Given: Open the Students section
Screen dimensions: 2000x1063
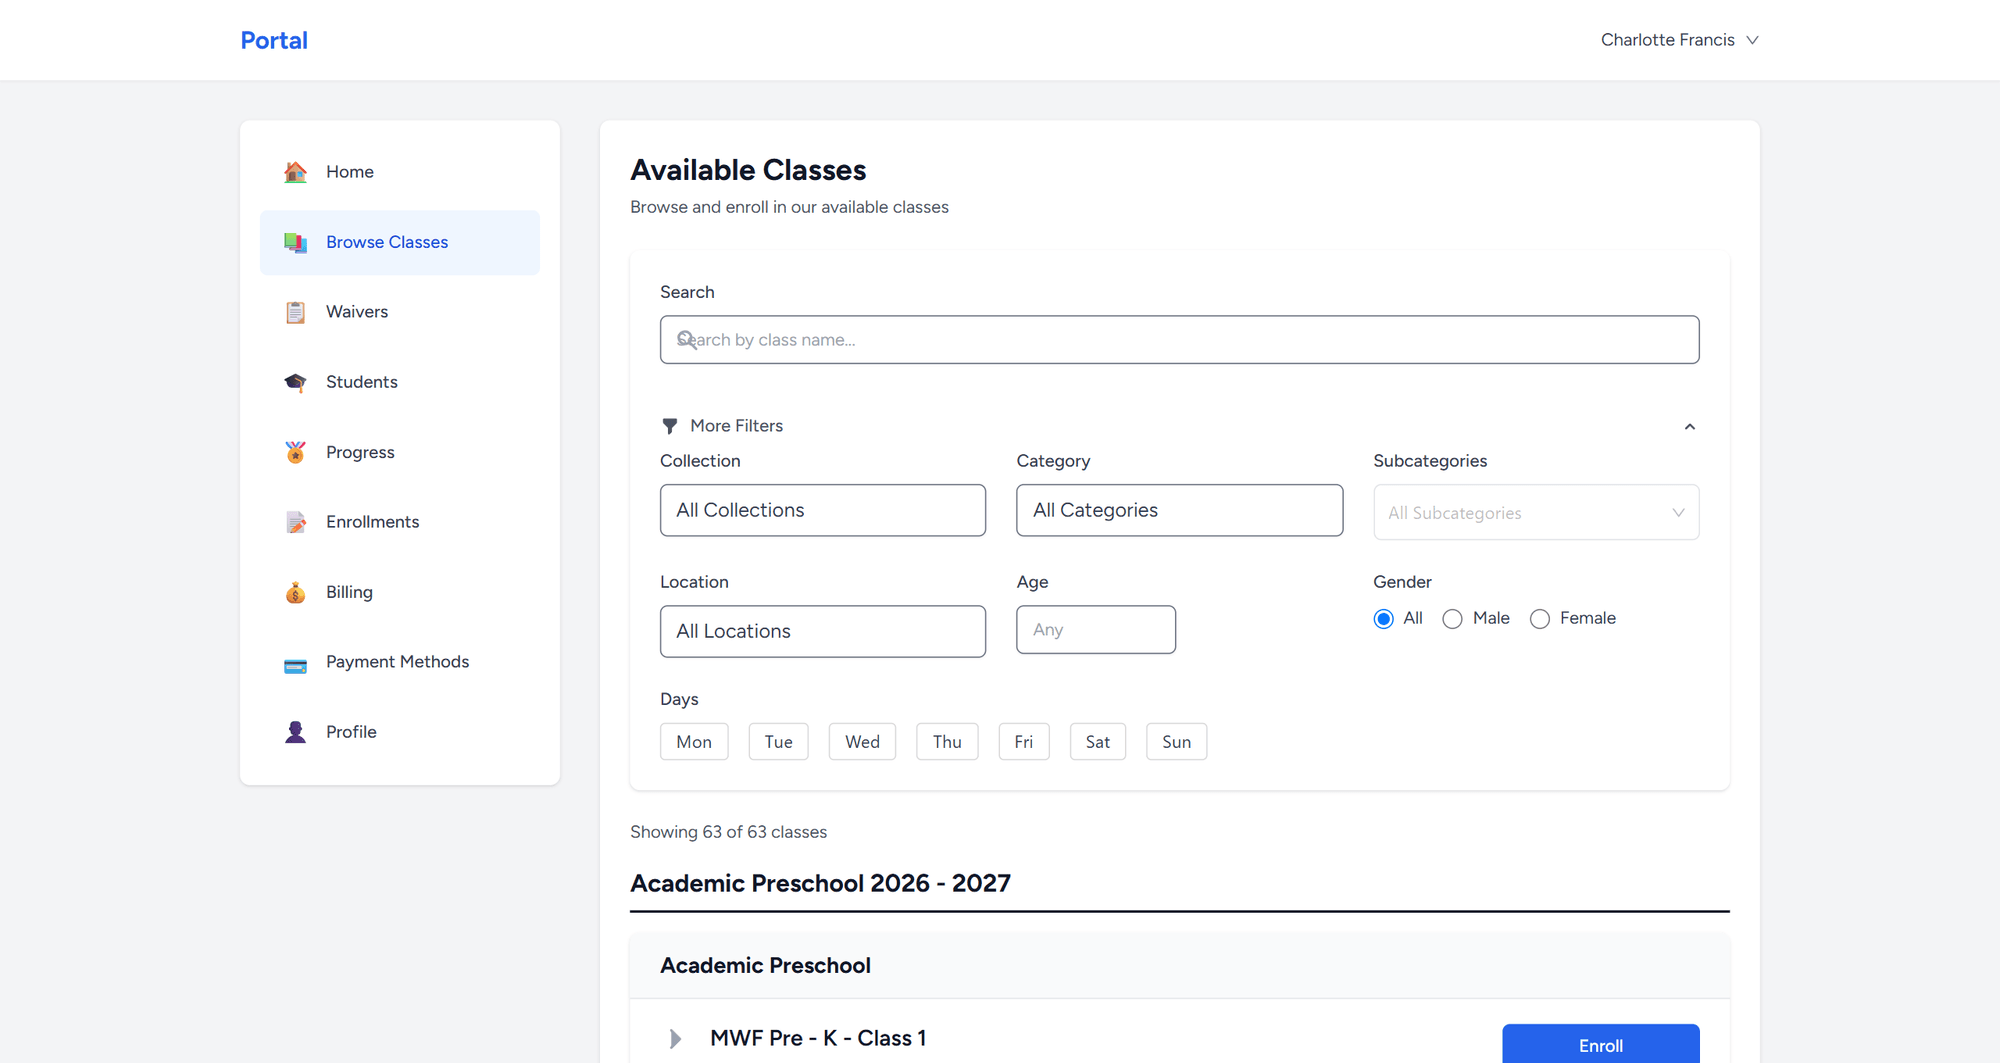Looking at the screenshot, I should (400, 382).
